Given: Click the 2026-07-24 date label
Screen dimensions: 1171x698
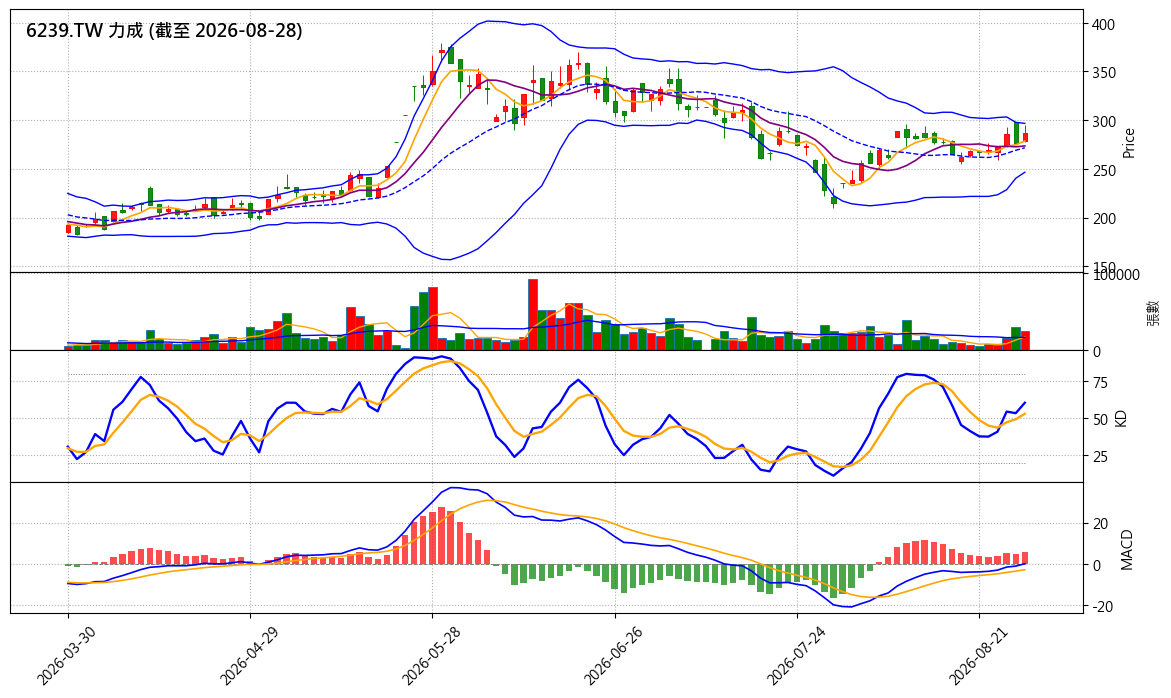Looking at the screenshot, I should click(x=795, y=655).
